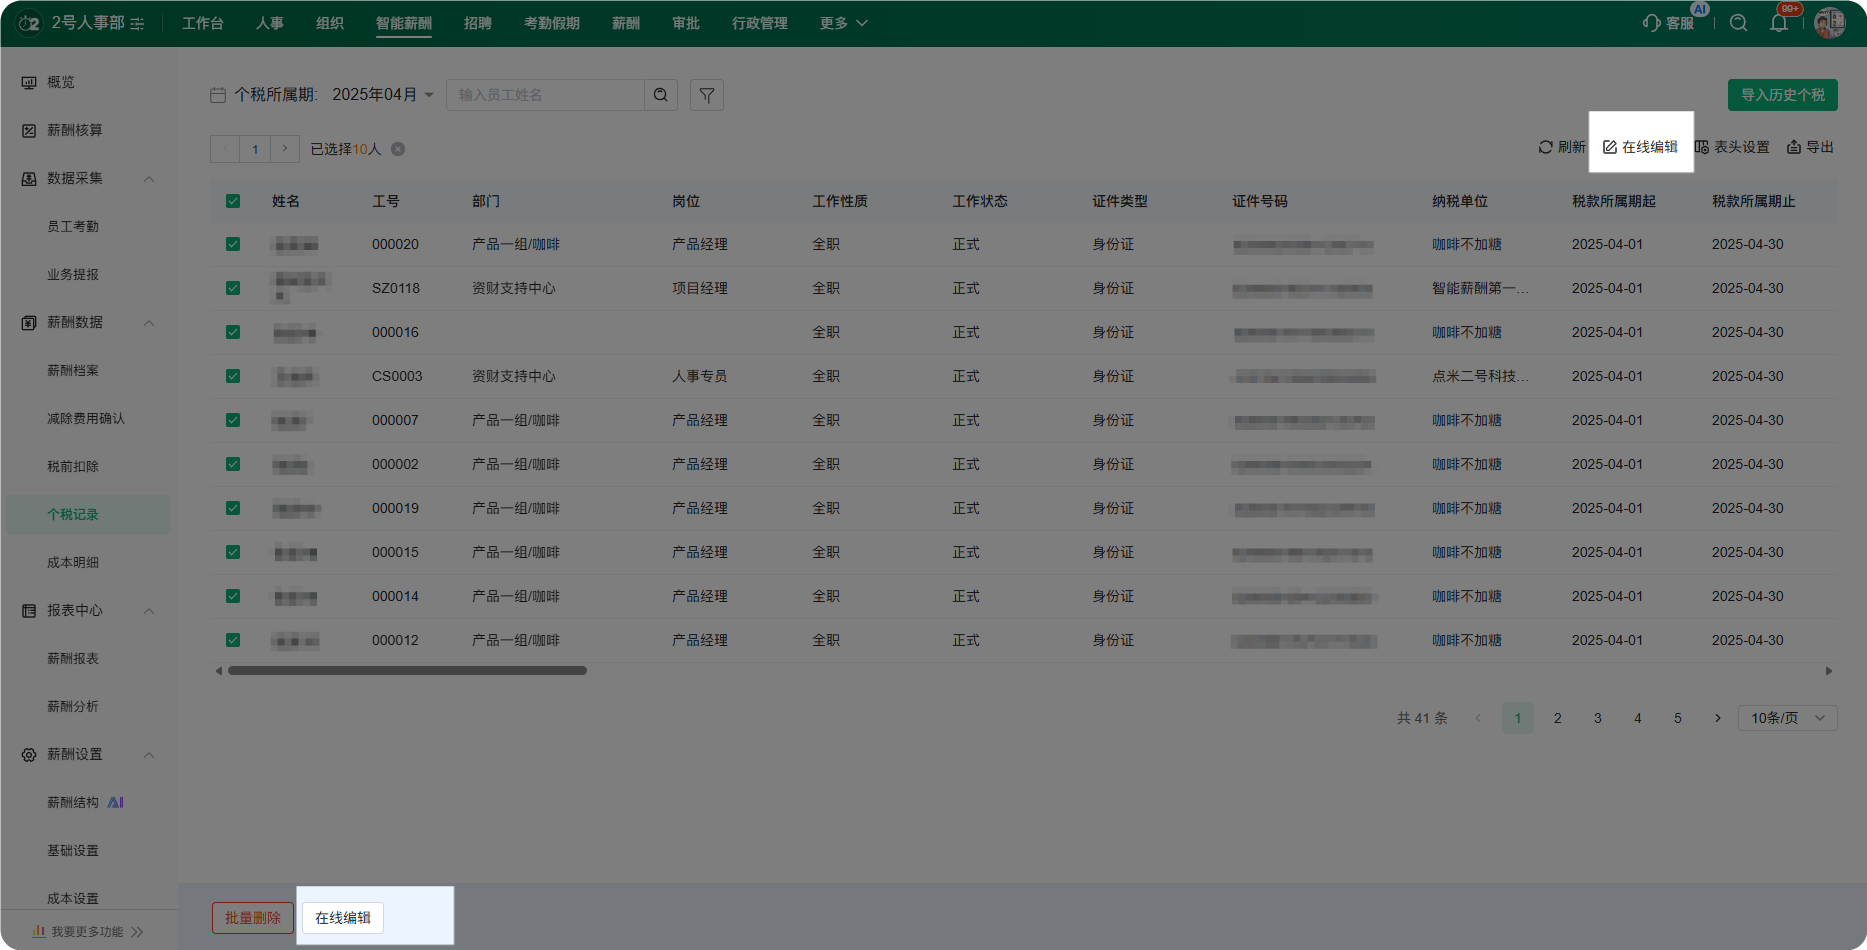
Task: Click the search magnifier beside name input
Action: tap(661, 95)
